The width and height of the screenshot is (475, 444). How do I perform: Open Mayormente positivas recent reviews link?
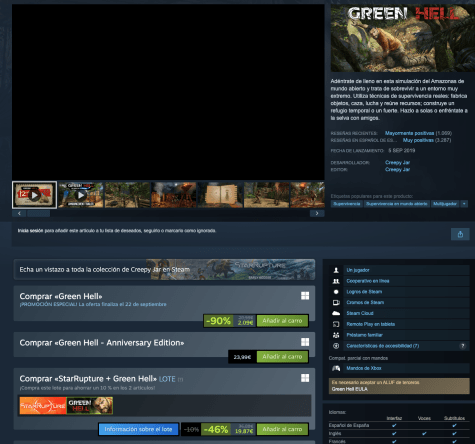point(409,133)
